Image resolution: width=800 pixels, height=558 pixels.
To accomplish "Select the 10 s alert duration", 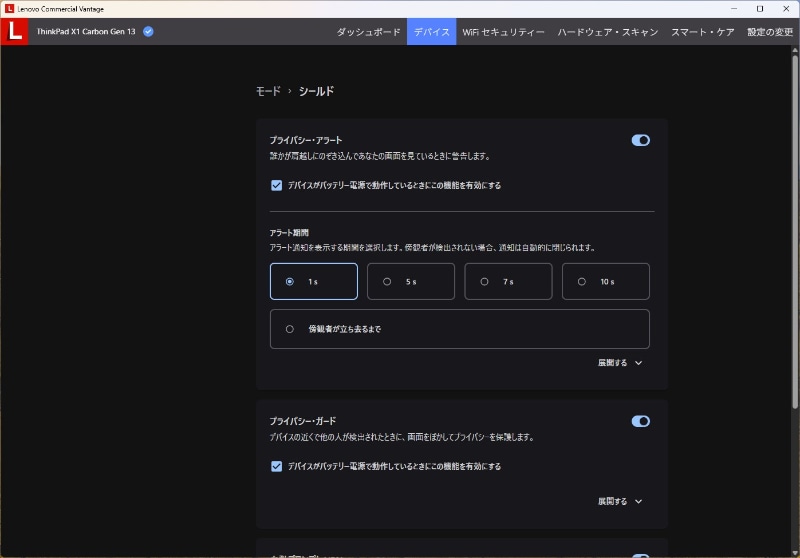I will pyautogui.click(x=606, y=282).
